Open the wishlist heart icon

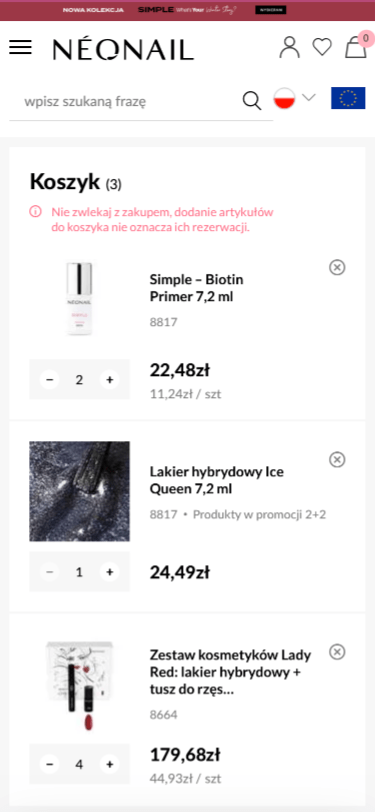pos(322,47)
